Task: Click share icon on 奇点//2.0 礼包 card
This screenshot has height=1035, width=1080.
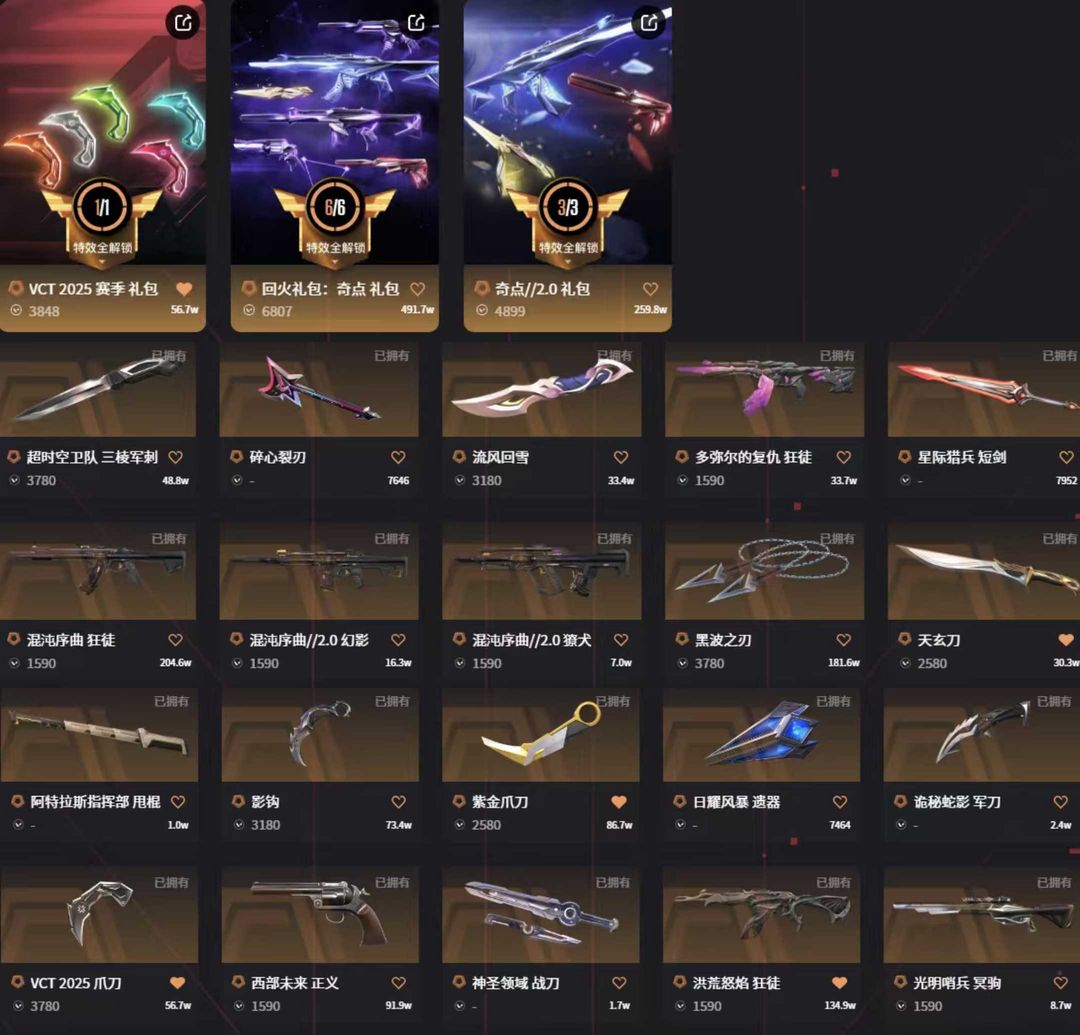Action: click(648, 23)
